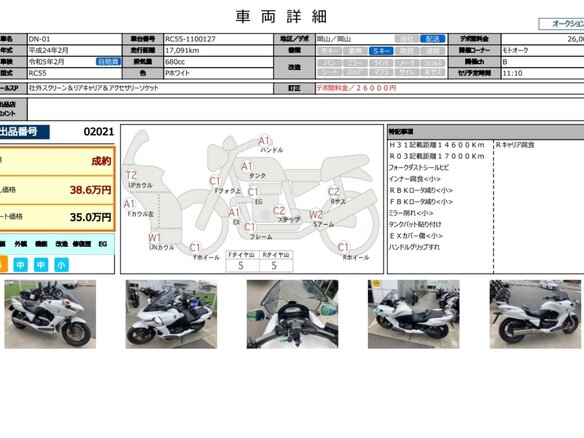Click the mileage 17,091km cell

219,50
